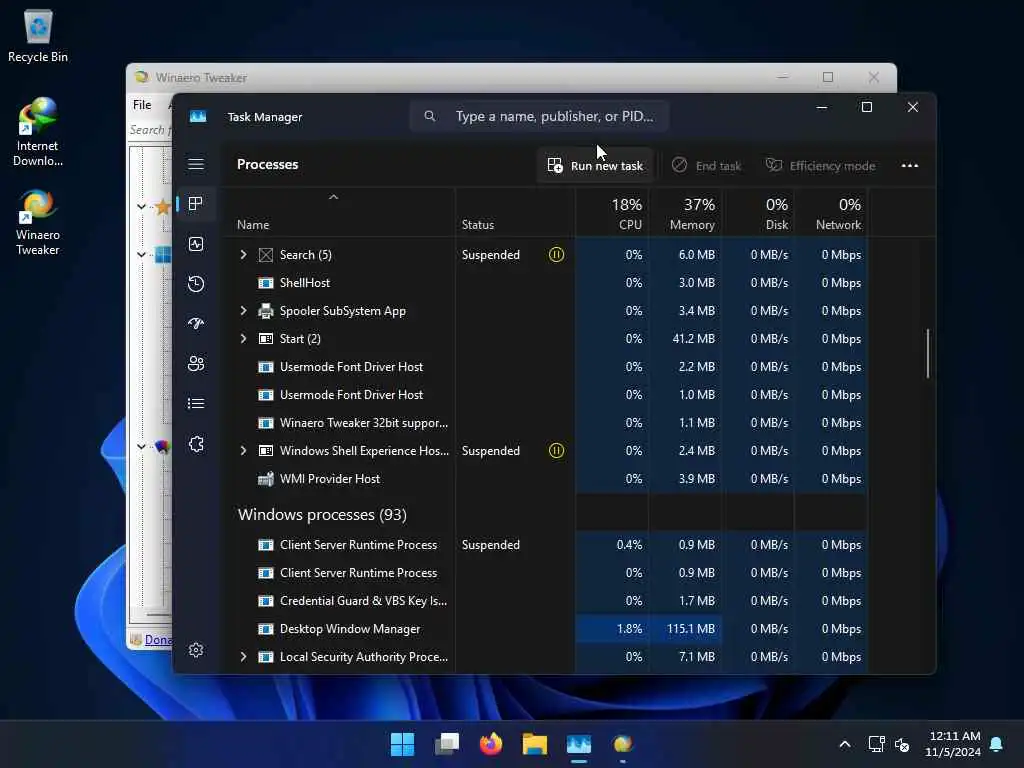Open the Performance sidebar icon

point(196,244)
